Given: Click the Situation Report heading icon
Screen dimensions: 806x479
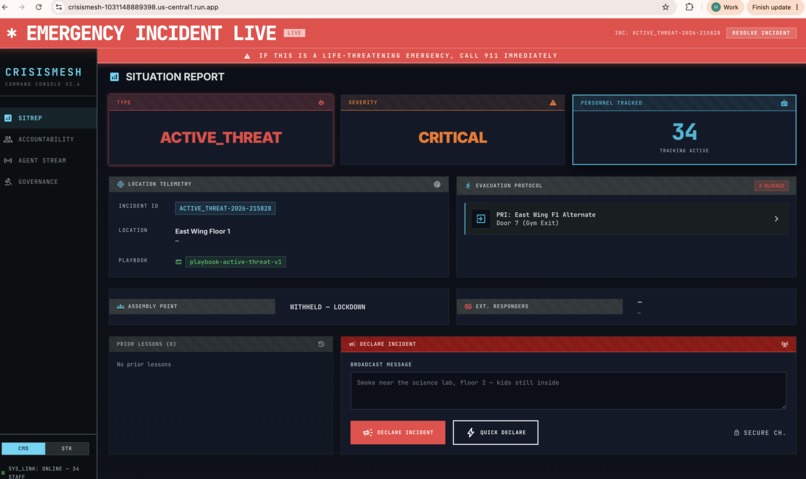Looking at the screenshot, I should pos(114,77).
